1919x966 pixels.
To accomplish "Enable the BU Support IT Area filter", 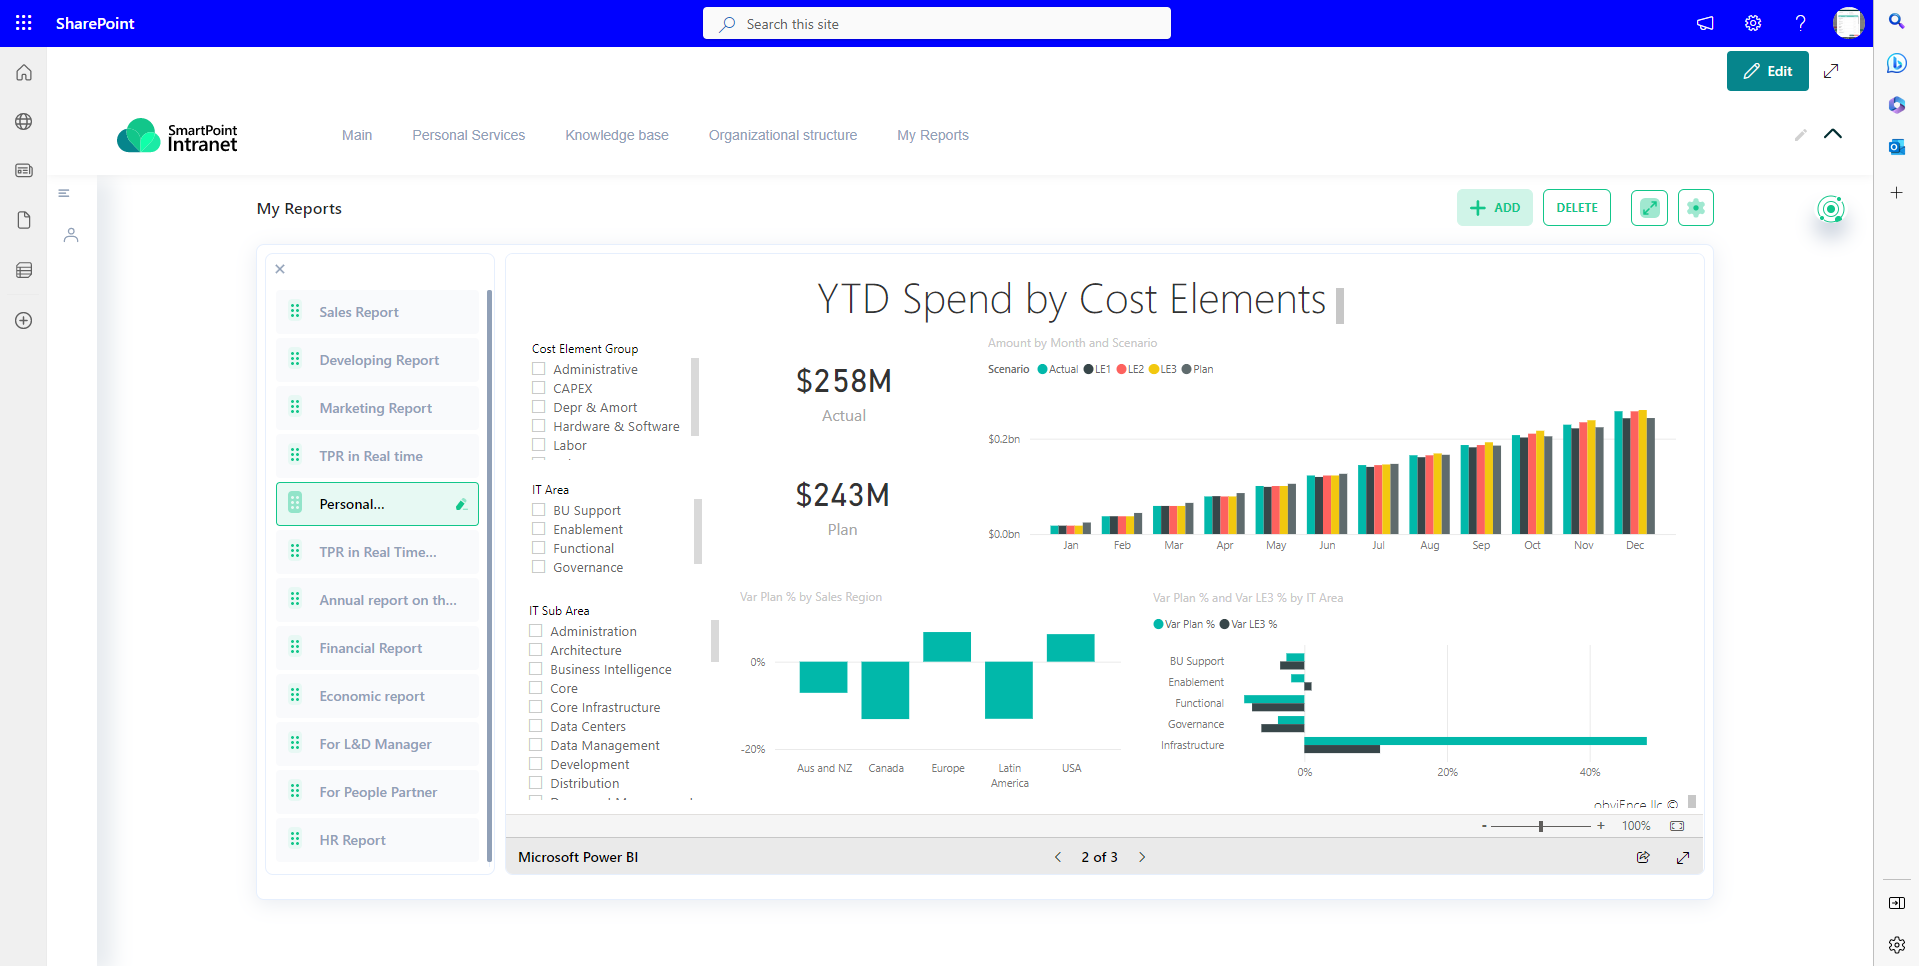I will (x=537, y=510).
